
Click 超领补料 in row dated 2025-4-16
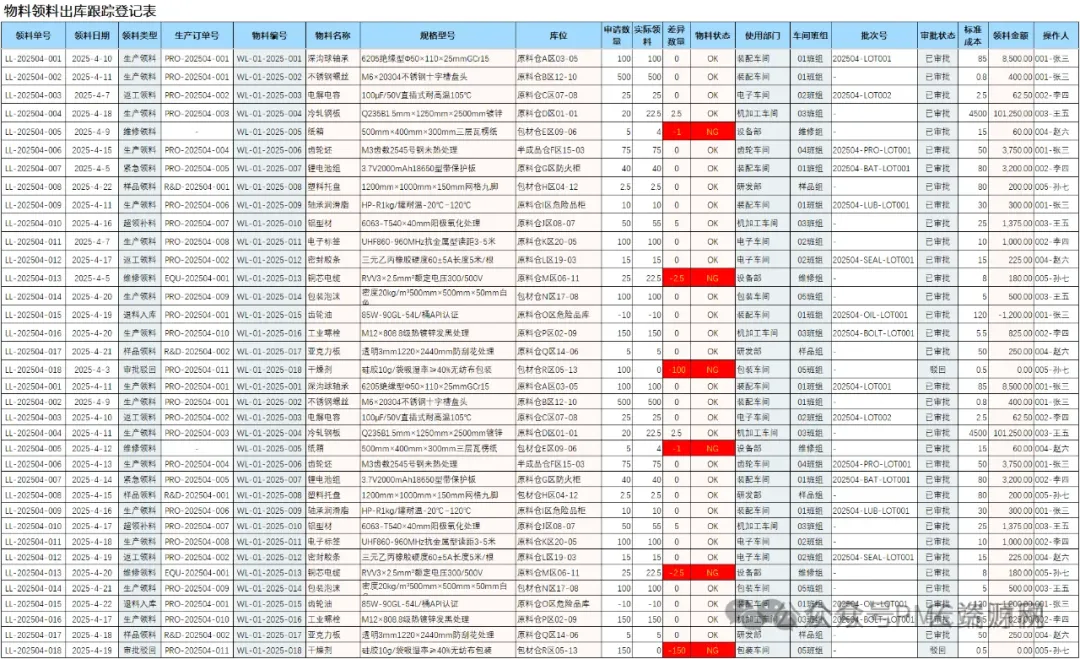(139, 223)
